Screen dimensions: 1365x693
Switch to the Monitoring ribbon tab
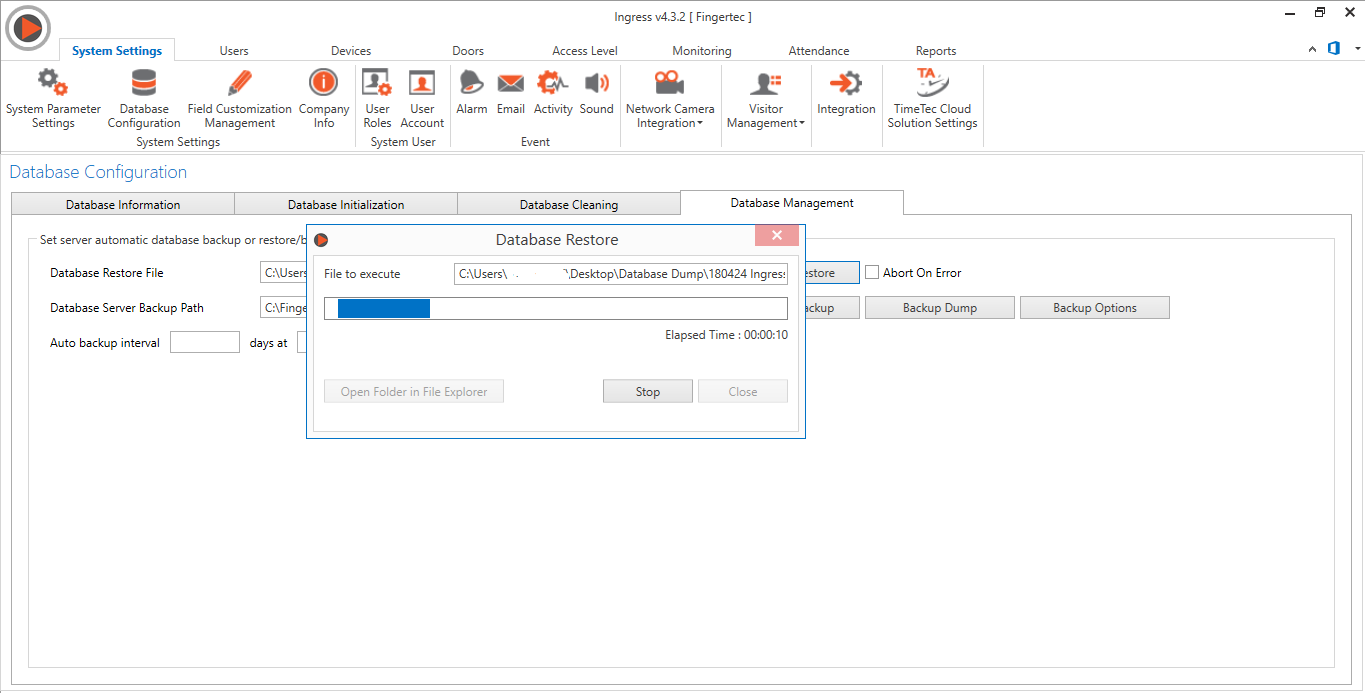pos(702,51)
